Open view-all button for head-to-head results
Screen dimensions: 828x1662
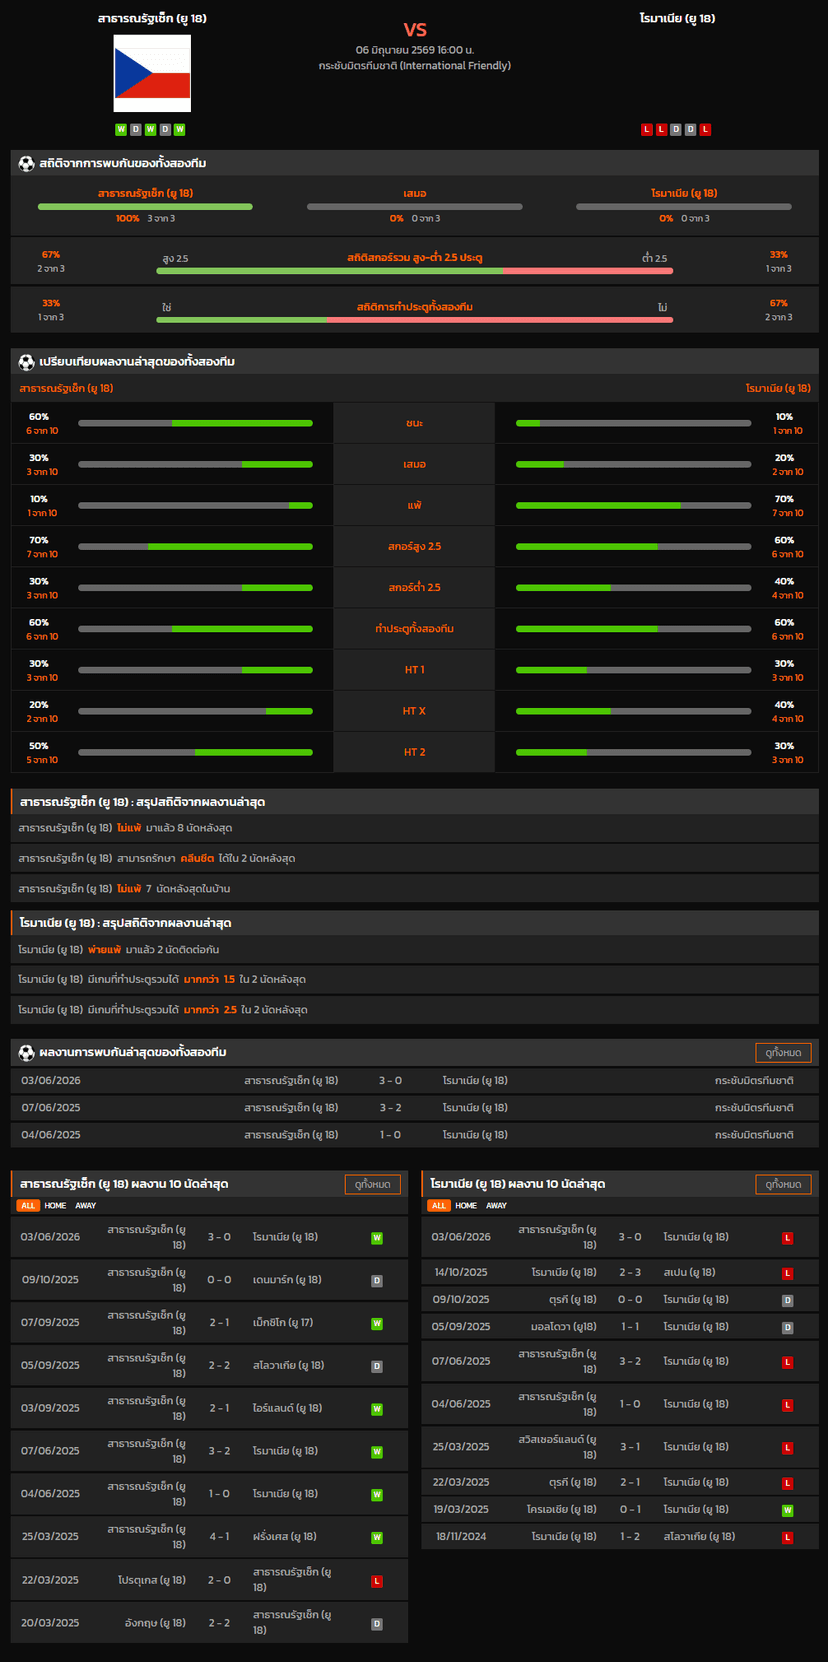[x=783, y=1052]
